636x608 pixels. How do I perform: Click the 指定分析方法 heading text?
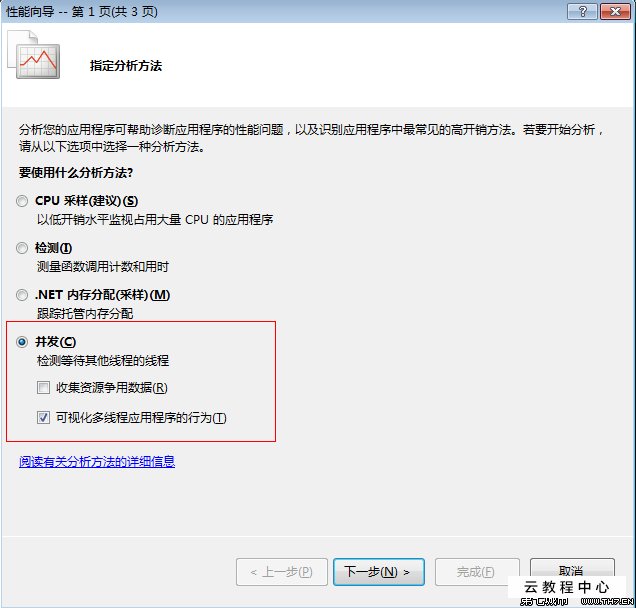[x=126, y=66]
